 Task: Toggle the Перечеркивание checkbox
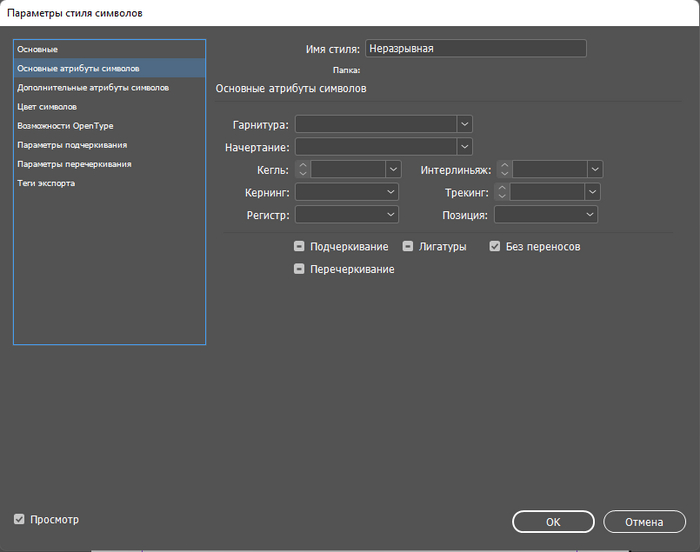(299, 269)
